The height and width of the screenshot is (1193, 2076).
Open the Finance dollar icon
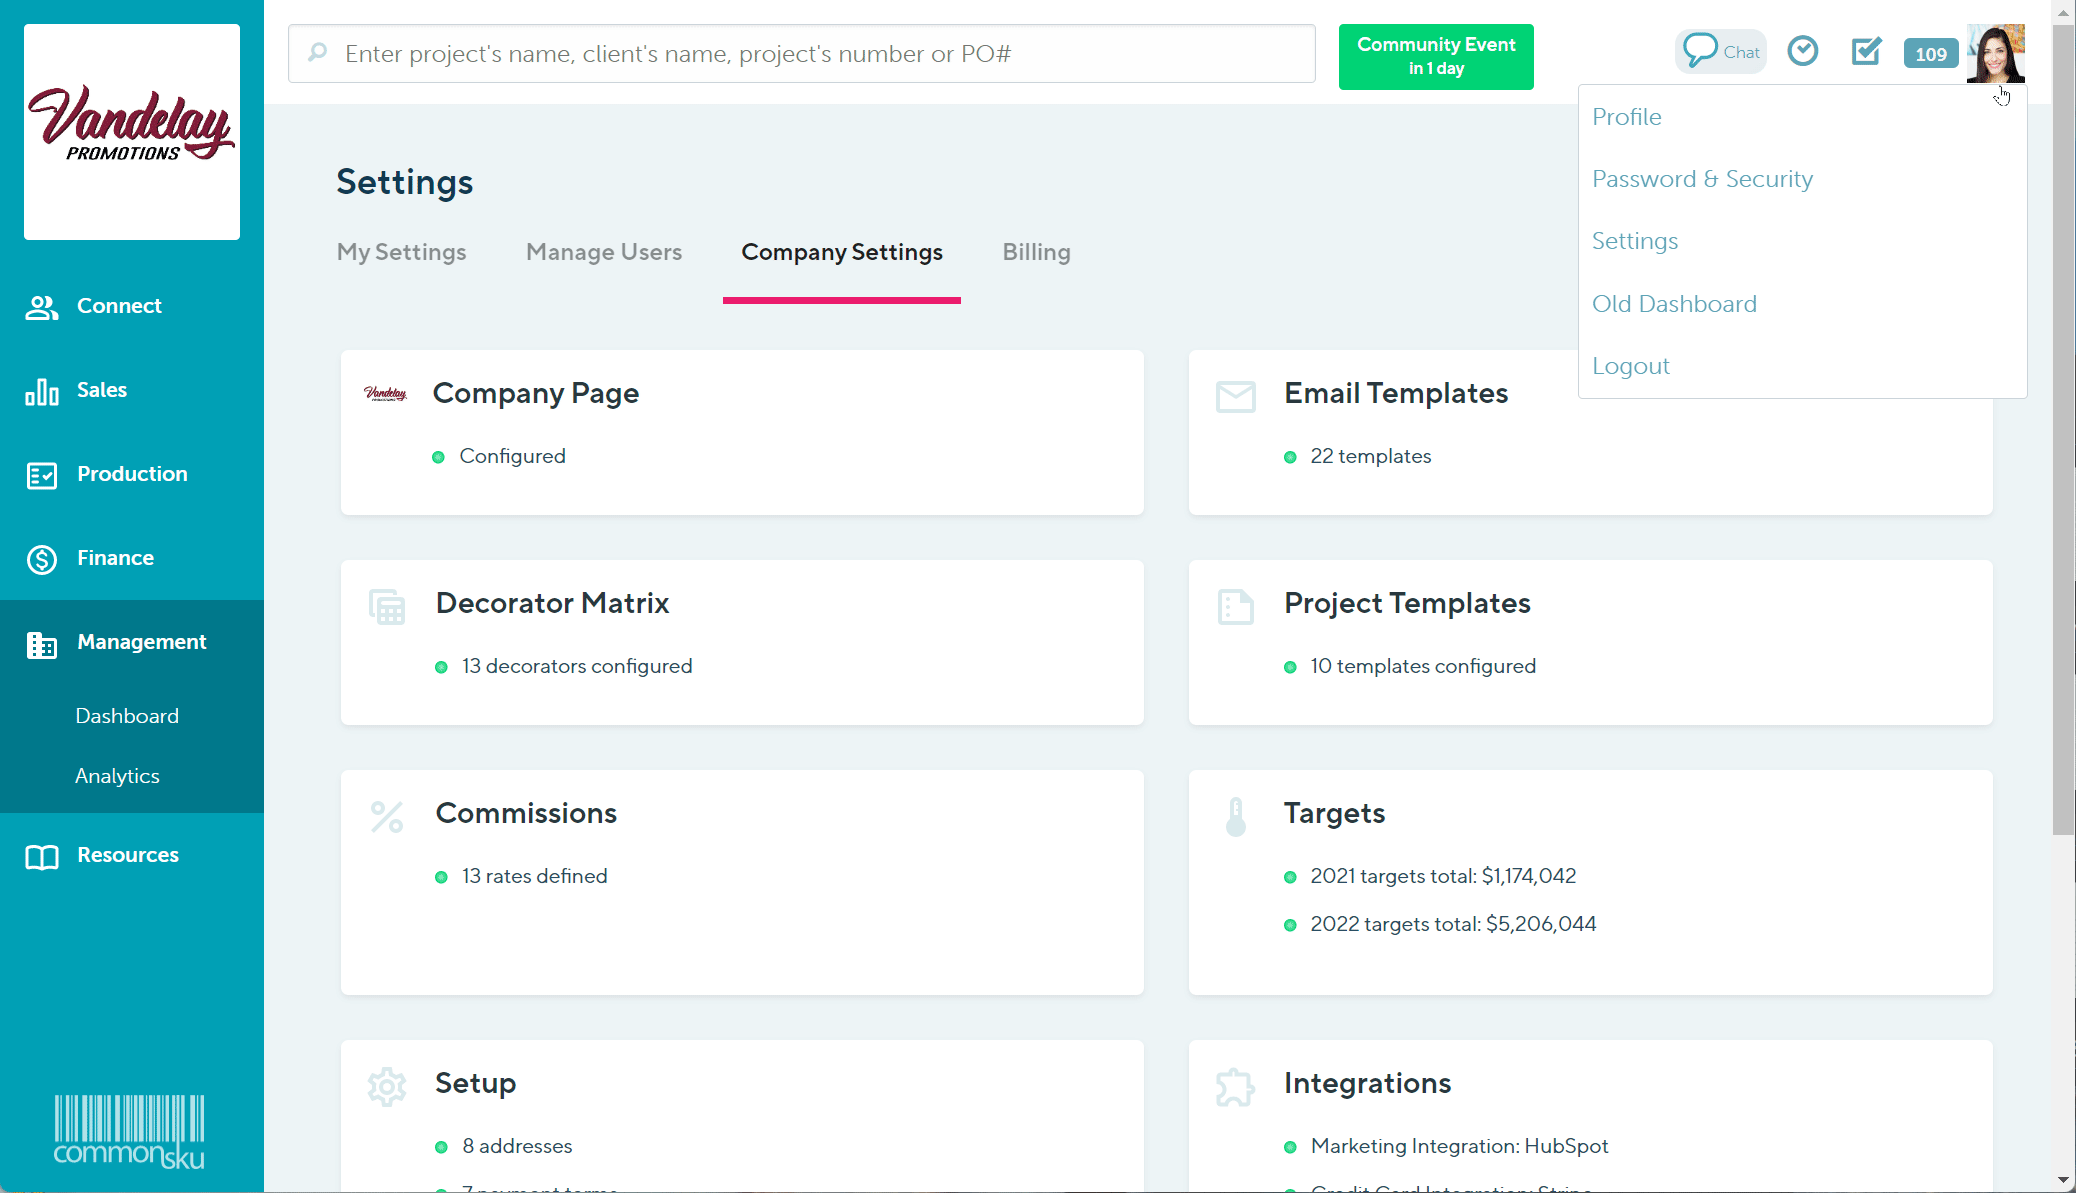pos(41,559)
